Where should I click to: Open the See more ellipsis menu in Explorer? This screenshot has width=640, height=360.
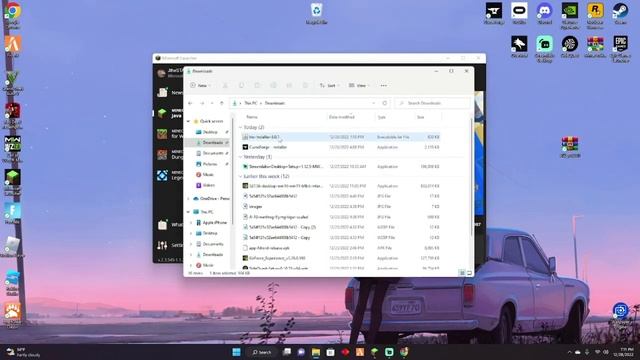pos(384,85)
